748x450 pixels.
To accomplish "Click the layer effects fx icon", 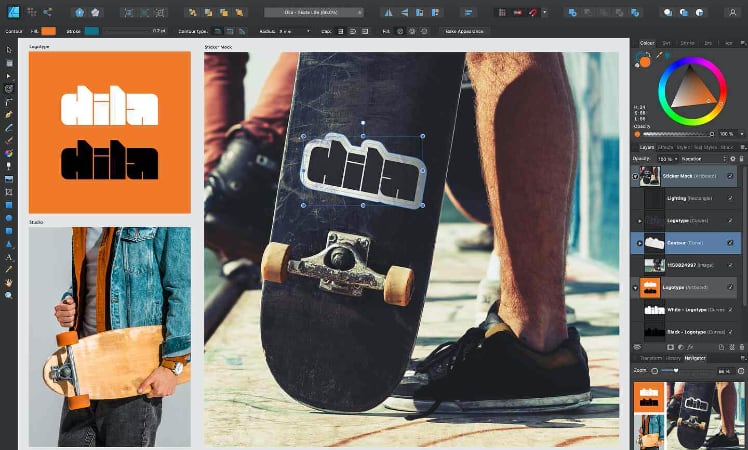I will [691, 347].
